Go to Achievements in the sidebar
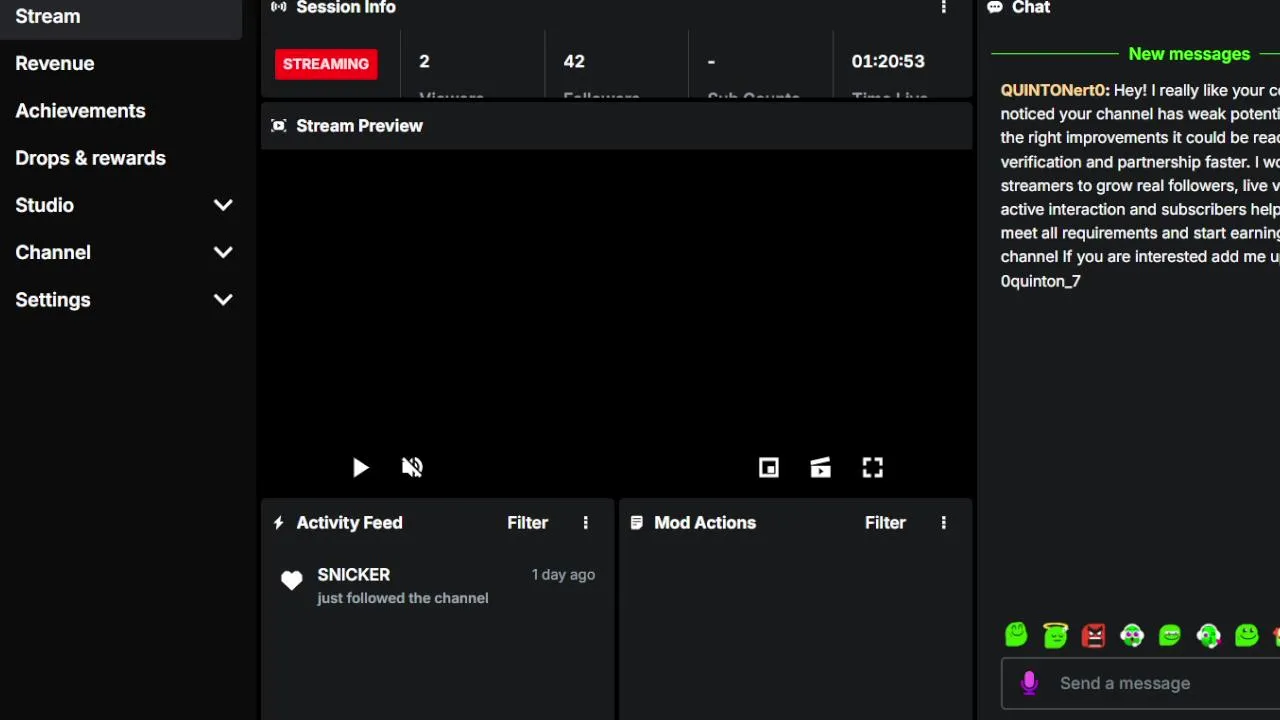The image size is (1280, 720). (80, 111)
